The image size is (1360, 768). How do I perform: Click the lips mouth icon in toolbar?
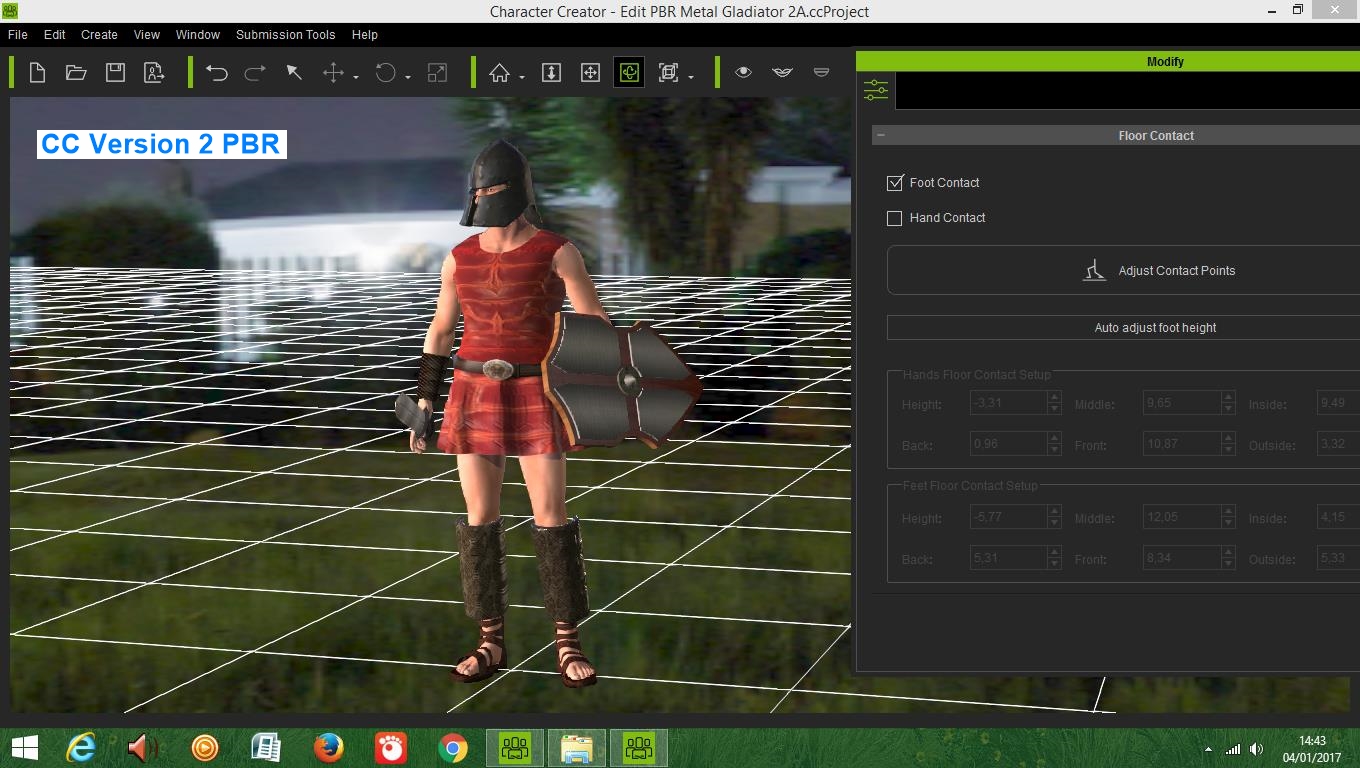[782, 73]
